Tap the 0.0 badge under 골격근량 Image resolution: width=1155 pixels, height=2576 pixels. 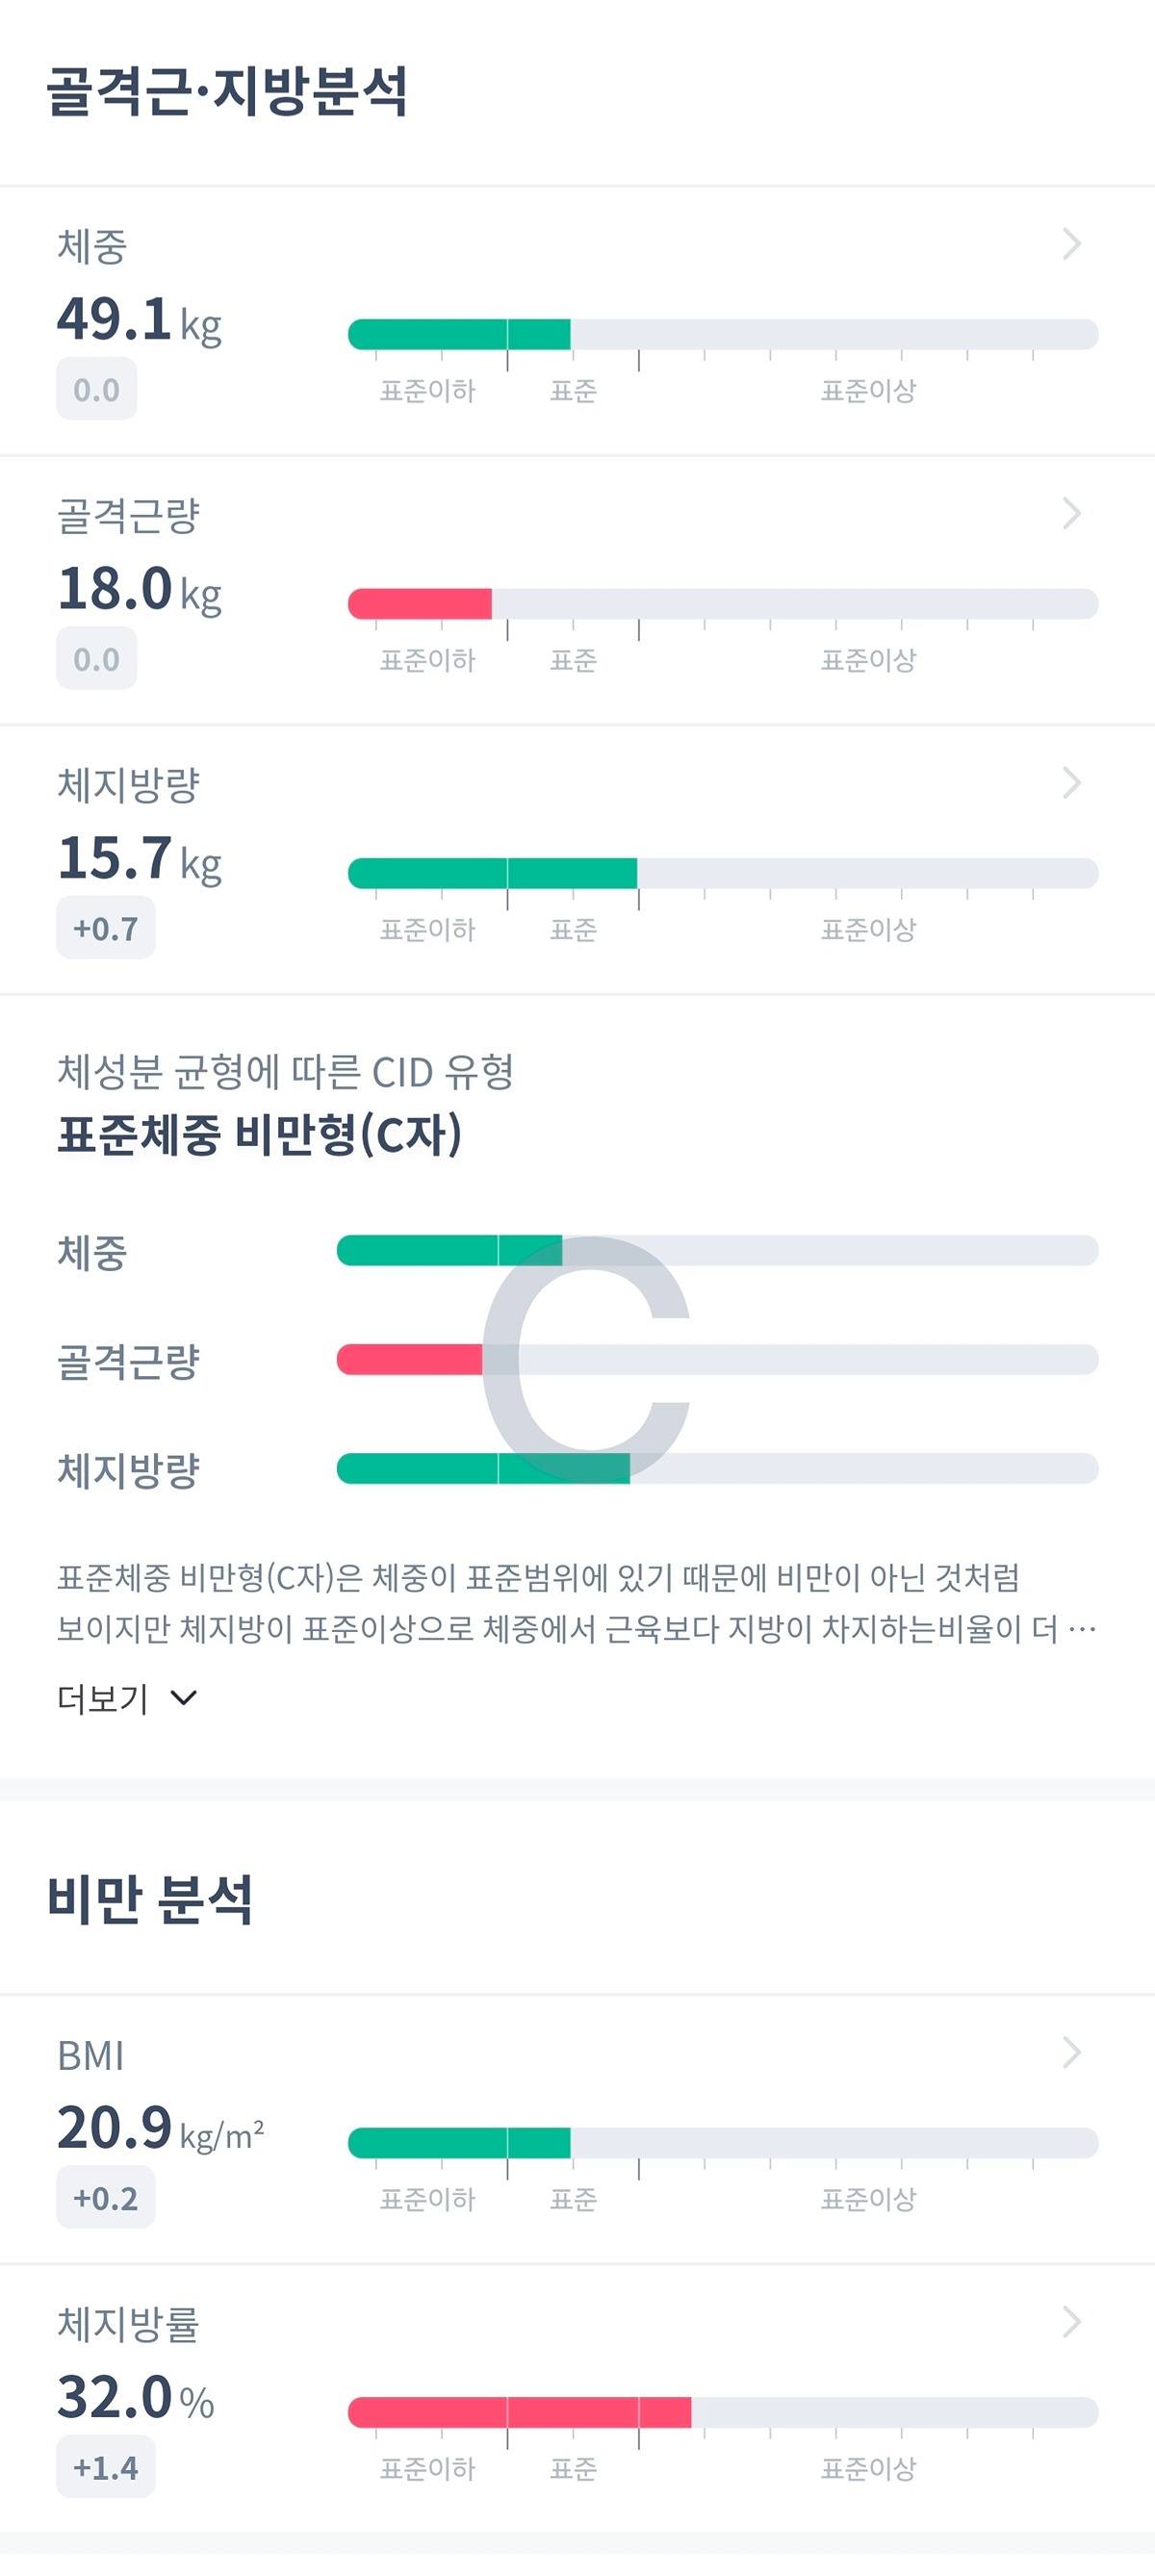(x=96, y=659)
